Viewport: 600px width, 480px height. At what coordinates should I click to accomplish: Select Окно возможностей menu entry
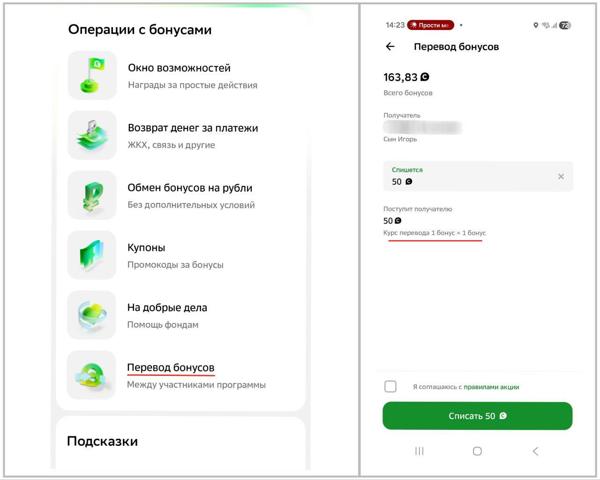click(x=179, y=67)
